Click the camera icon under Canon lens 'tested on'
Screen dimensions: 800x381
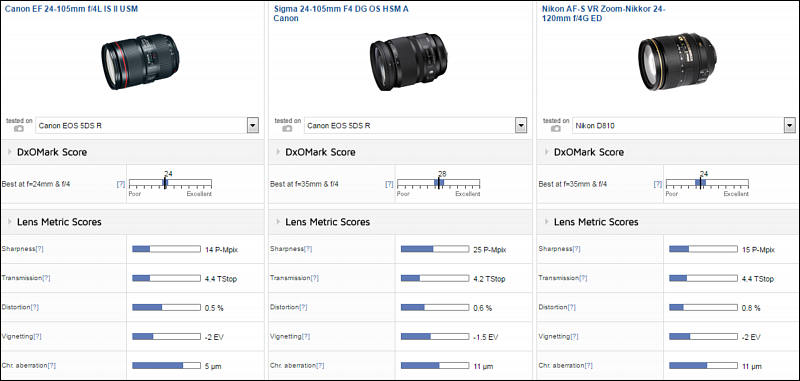19,129
